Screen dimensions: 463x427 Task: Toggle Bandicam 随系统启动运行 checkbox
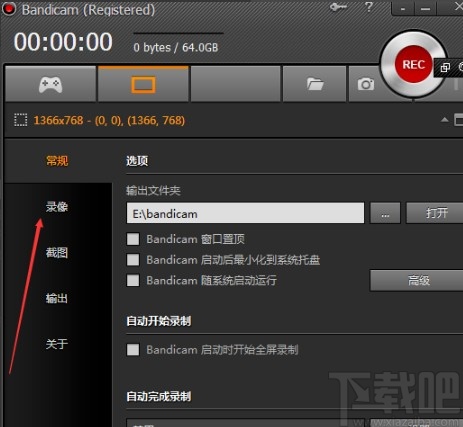[x=133, y=280]
